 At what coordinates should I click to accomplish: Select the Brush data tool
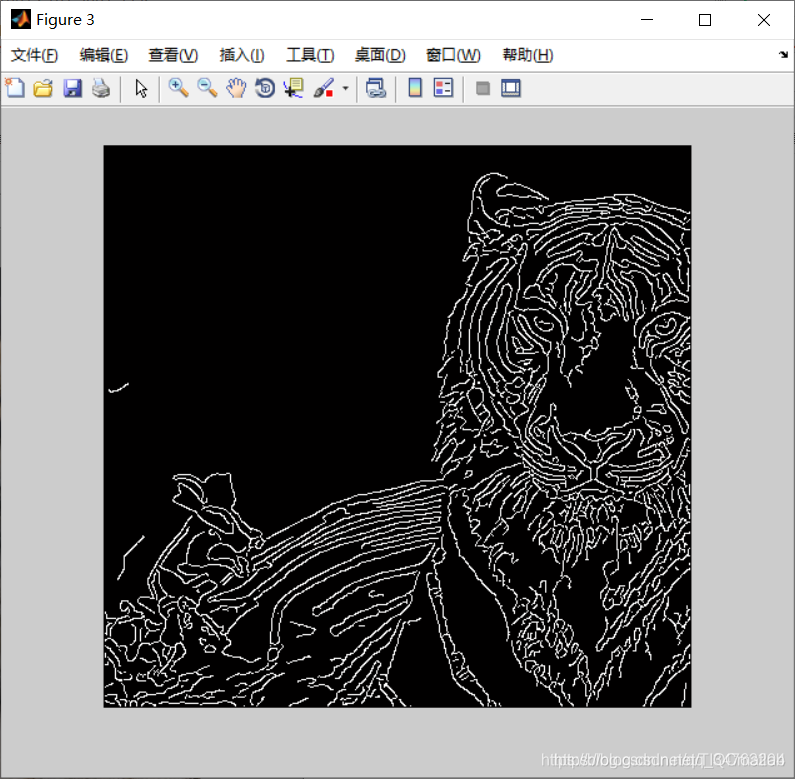323,88
